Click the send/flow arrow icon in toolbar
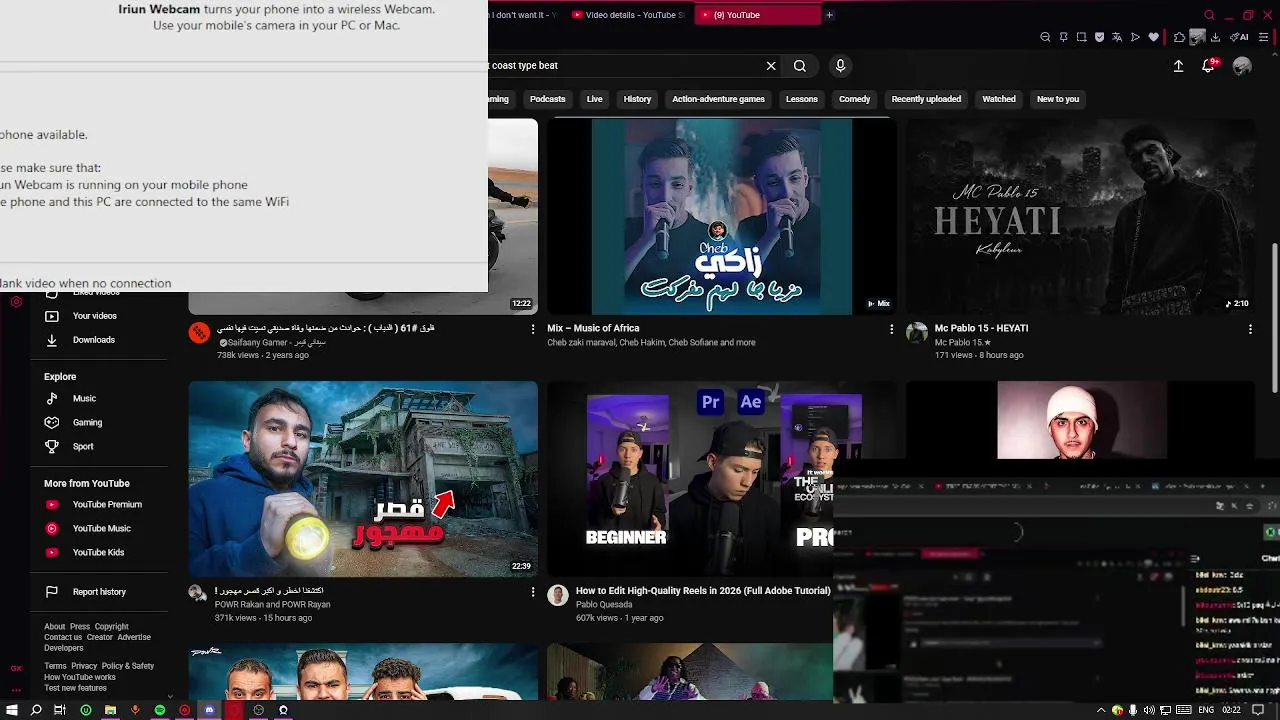This screenshot has height=720, width=1280. point(1135,37)
